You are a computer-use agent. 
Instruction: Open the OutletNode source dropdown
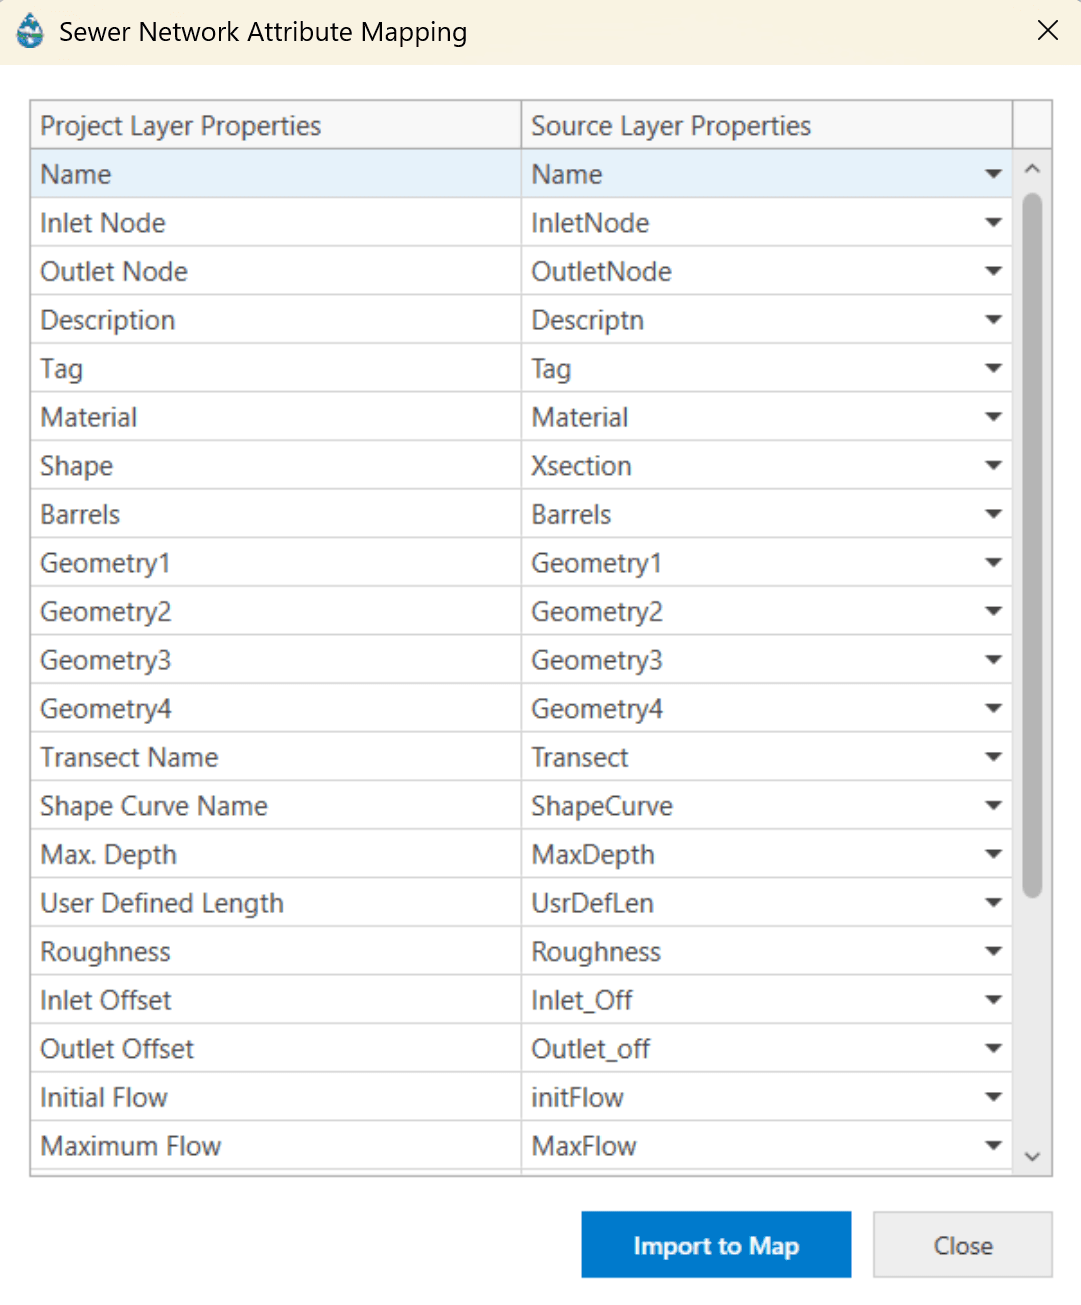coord(993,271)
